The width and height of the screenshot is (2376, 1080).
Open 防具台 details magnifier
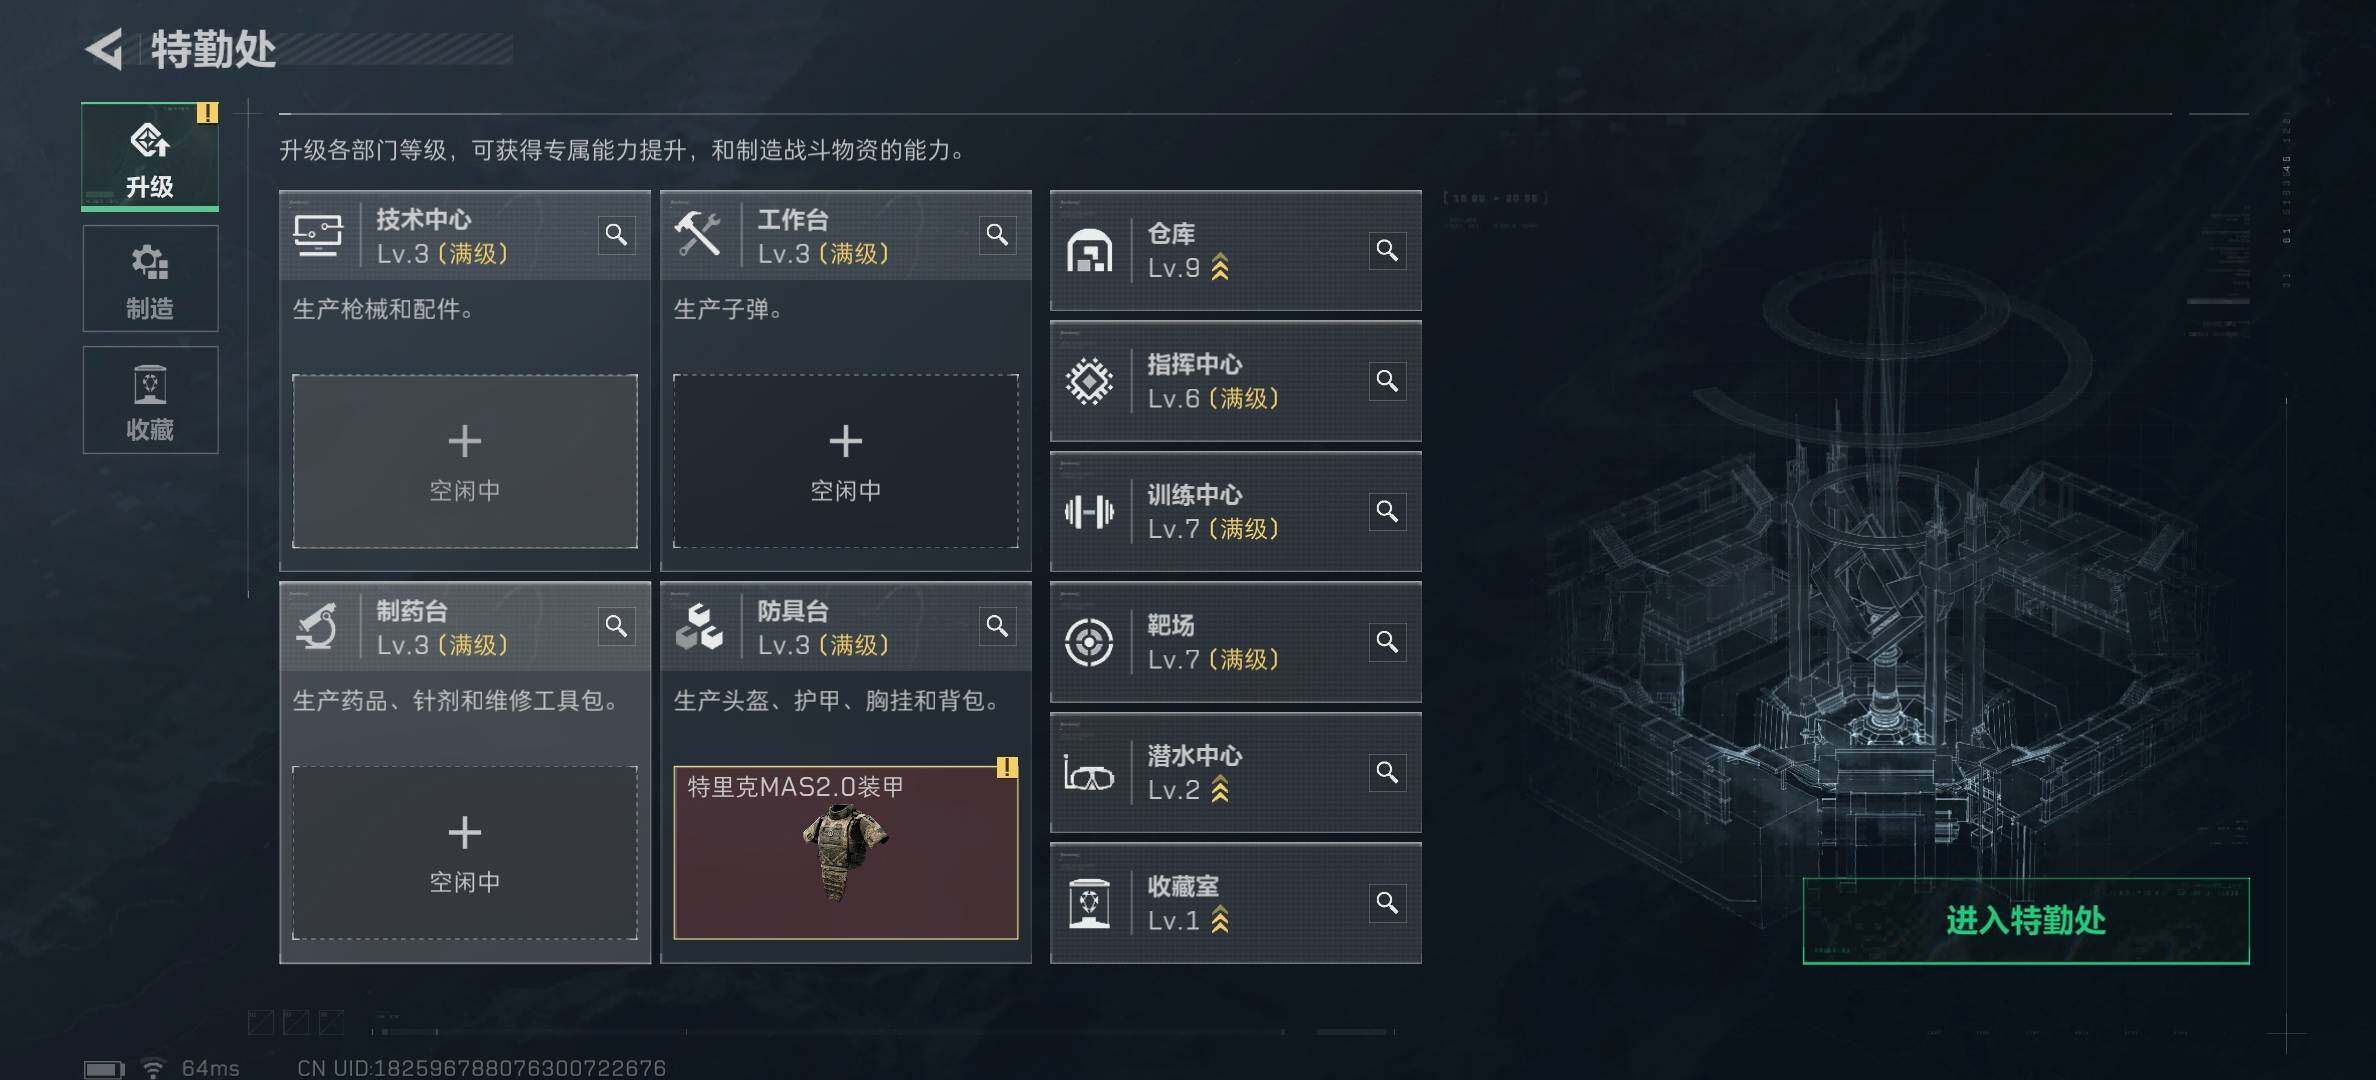997,626
